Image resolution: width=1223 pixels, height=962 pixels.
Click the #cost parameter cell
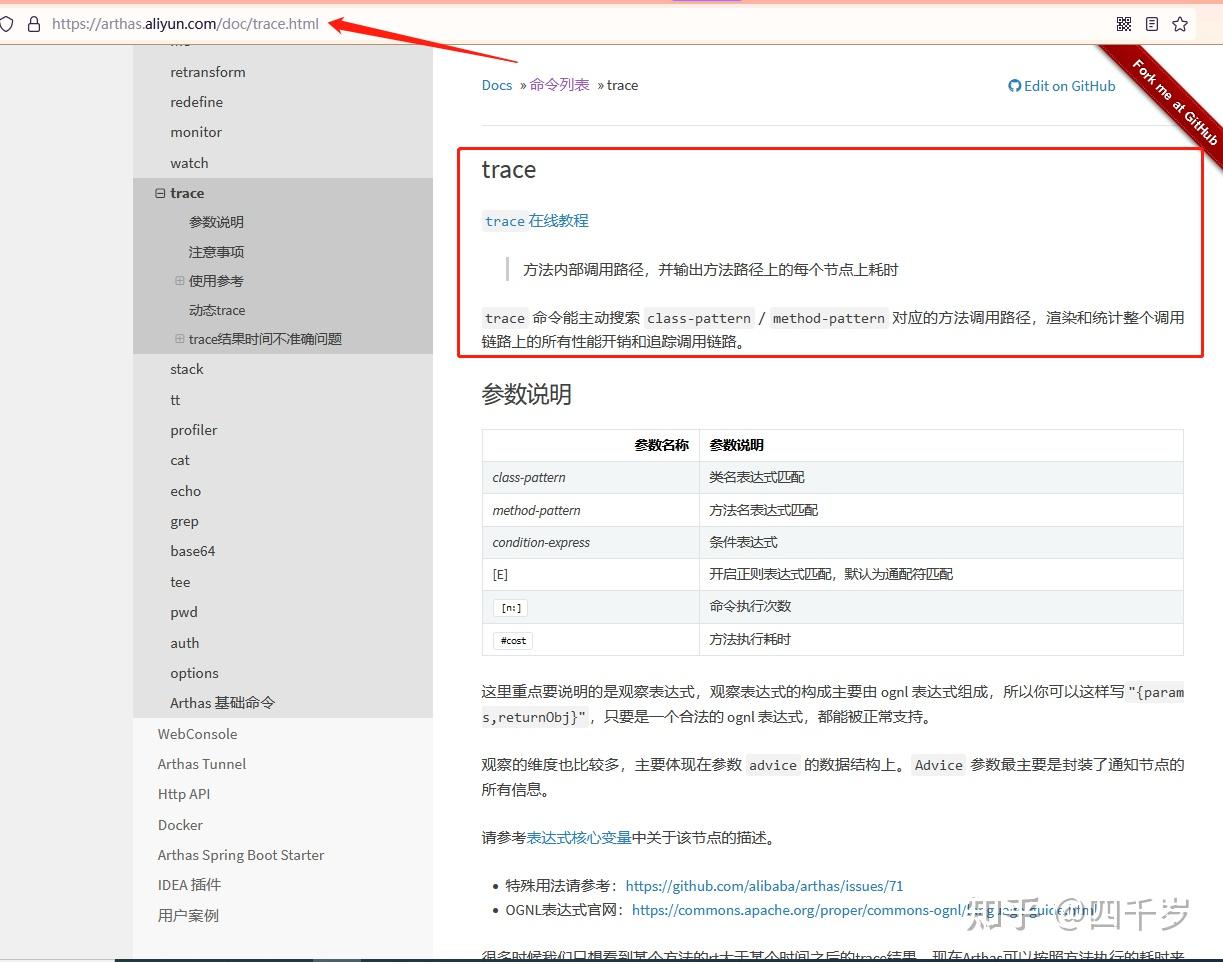pyautogui.click(x=591, y=639)
